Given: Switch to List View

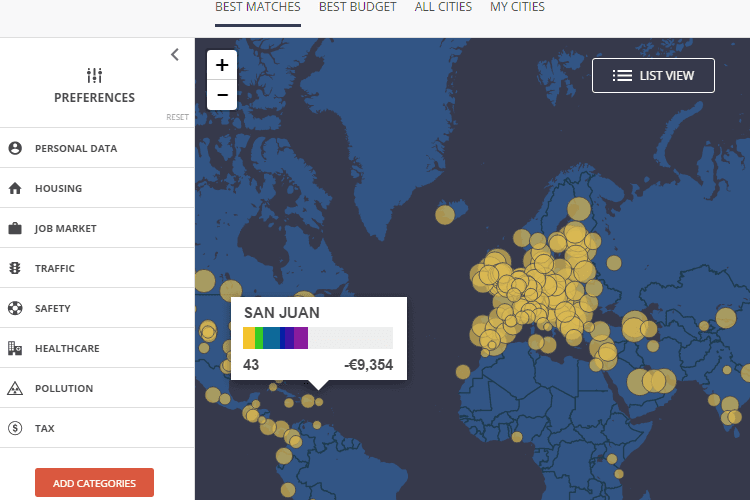Looking at the screenshot, I should click(x=653, y=76).
